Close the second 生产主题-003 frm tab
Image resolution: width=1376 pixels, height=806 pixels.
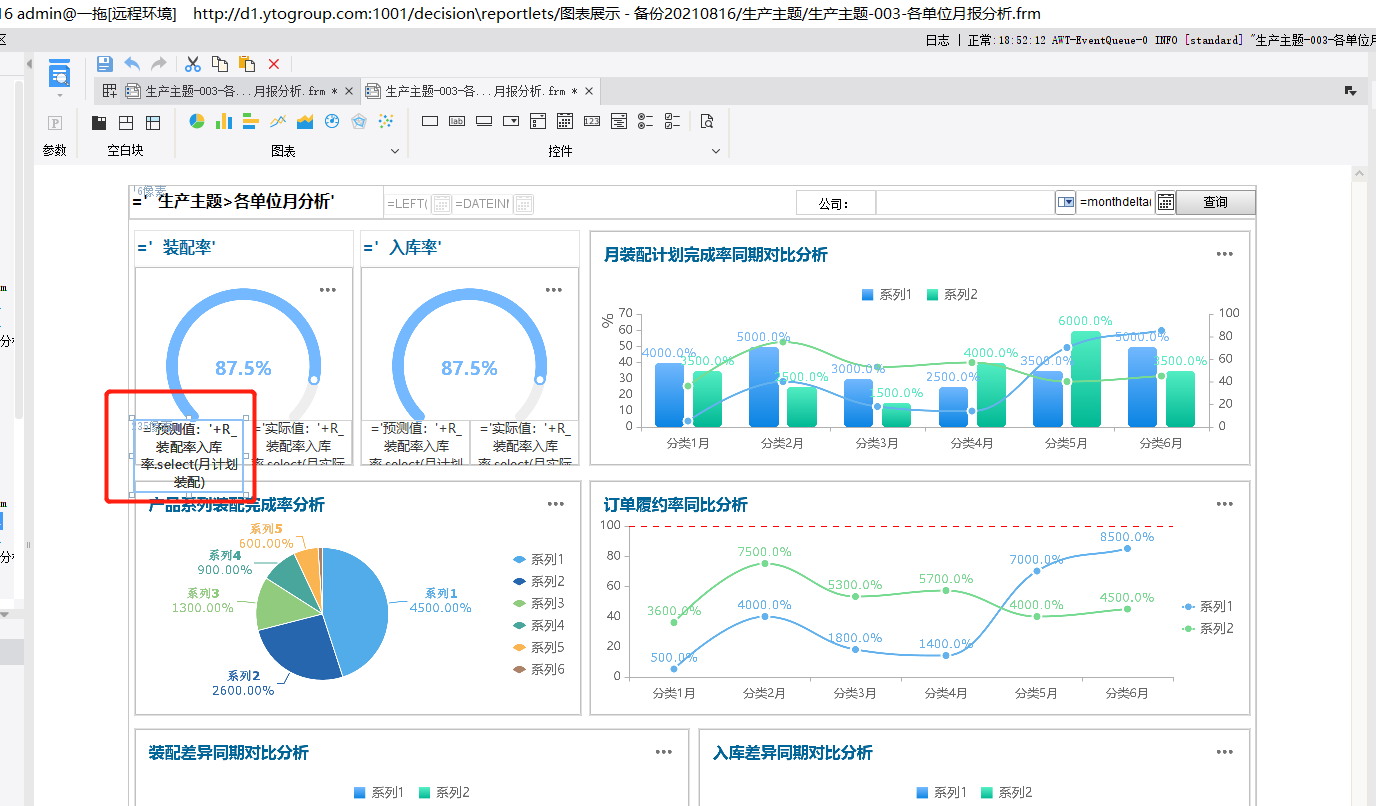[x=589, y=91]
